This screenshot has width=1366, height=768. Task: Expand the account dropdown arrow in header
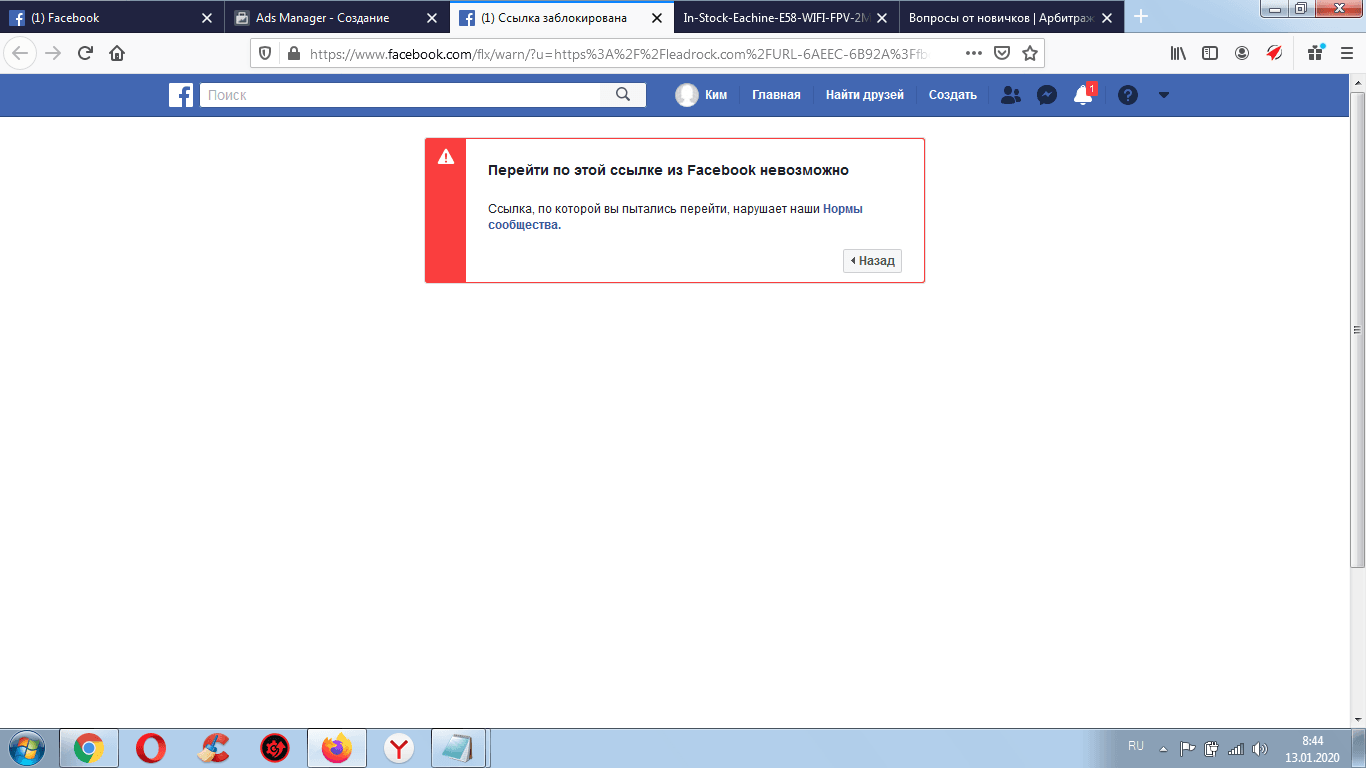(1163, 95)
